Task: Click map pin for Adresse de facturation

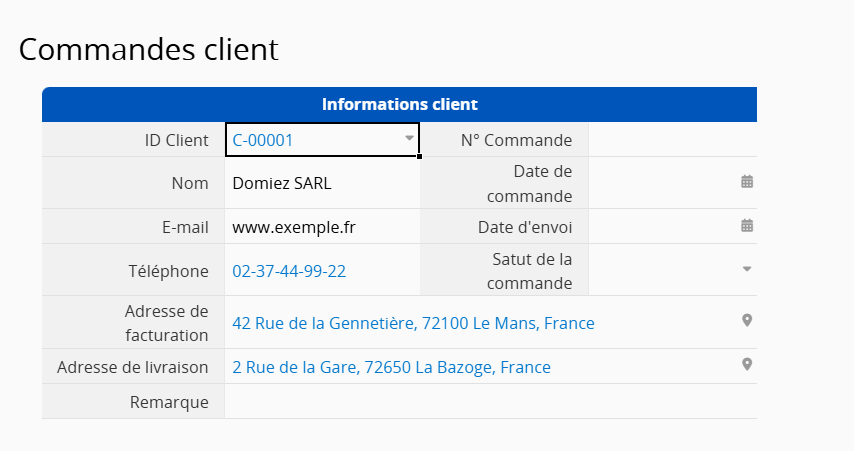Action: [746, 321]
